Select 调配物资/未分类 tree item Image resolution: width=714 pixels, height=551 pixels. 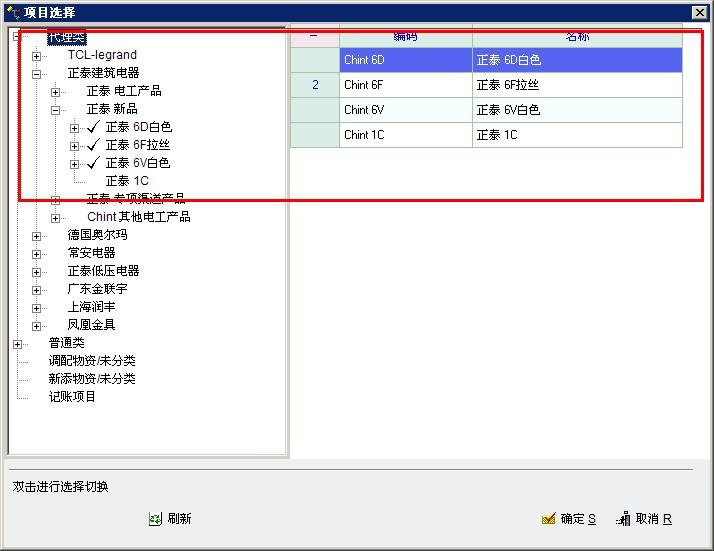pyautogui.click(x=92, y=361)
